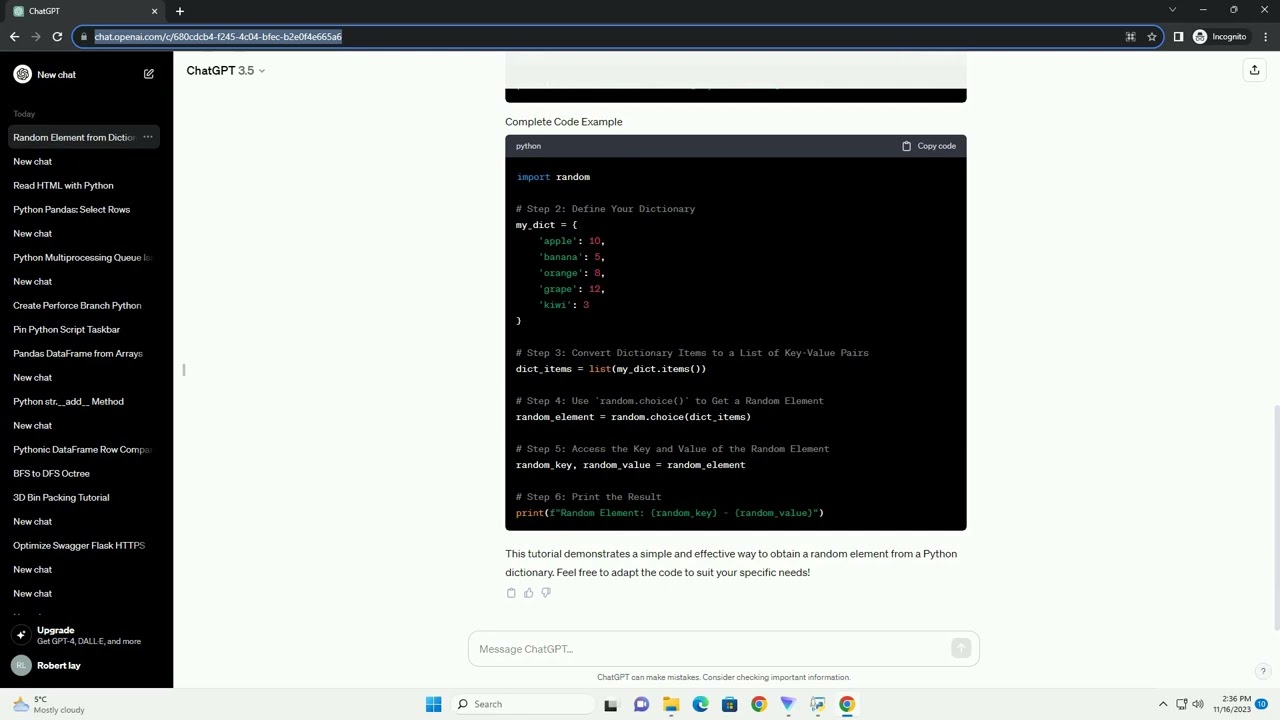Open Windows Start menu
1280x720 pixels.
[433, 704]
